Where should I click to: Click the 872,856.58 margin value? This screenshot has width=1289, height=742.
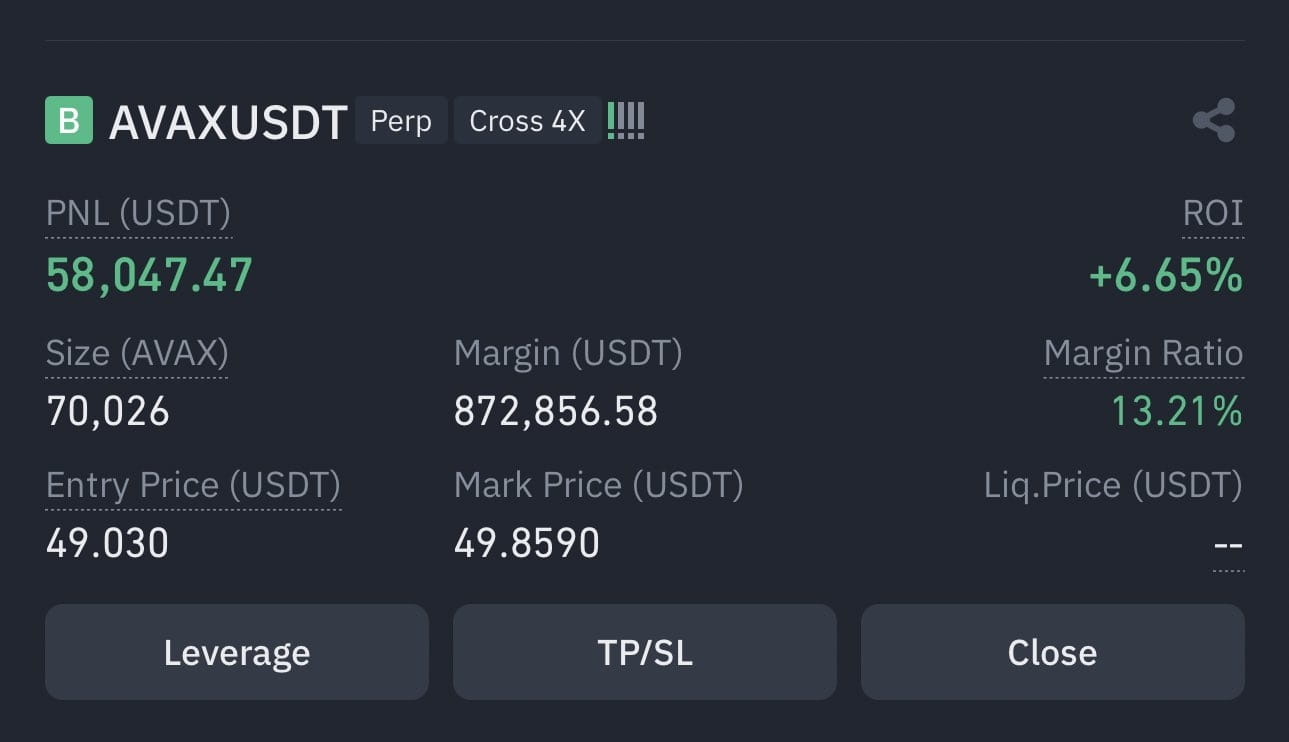click(x=556, y=411)
